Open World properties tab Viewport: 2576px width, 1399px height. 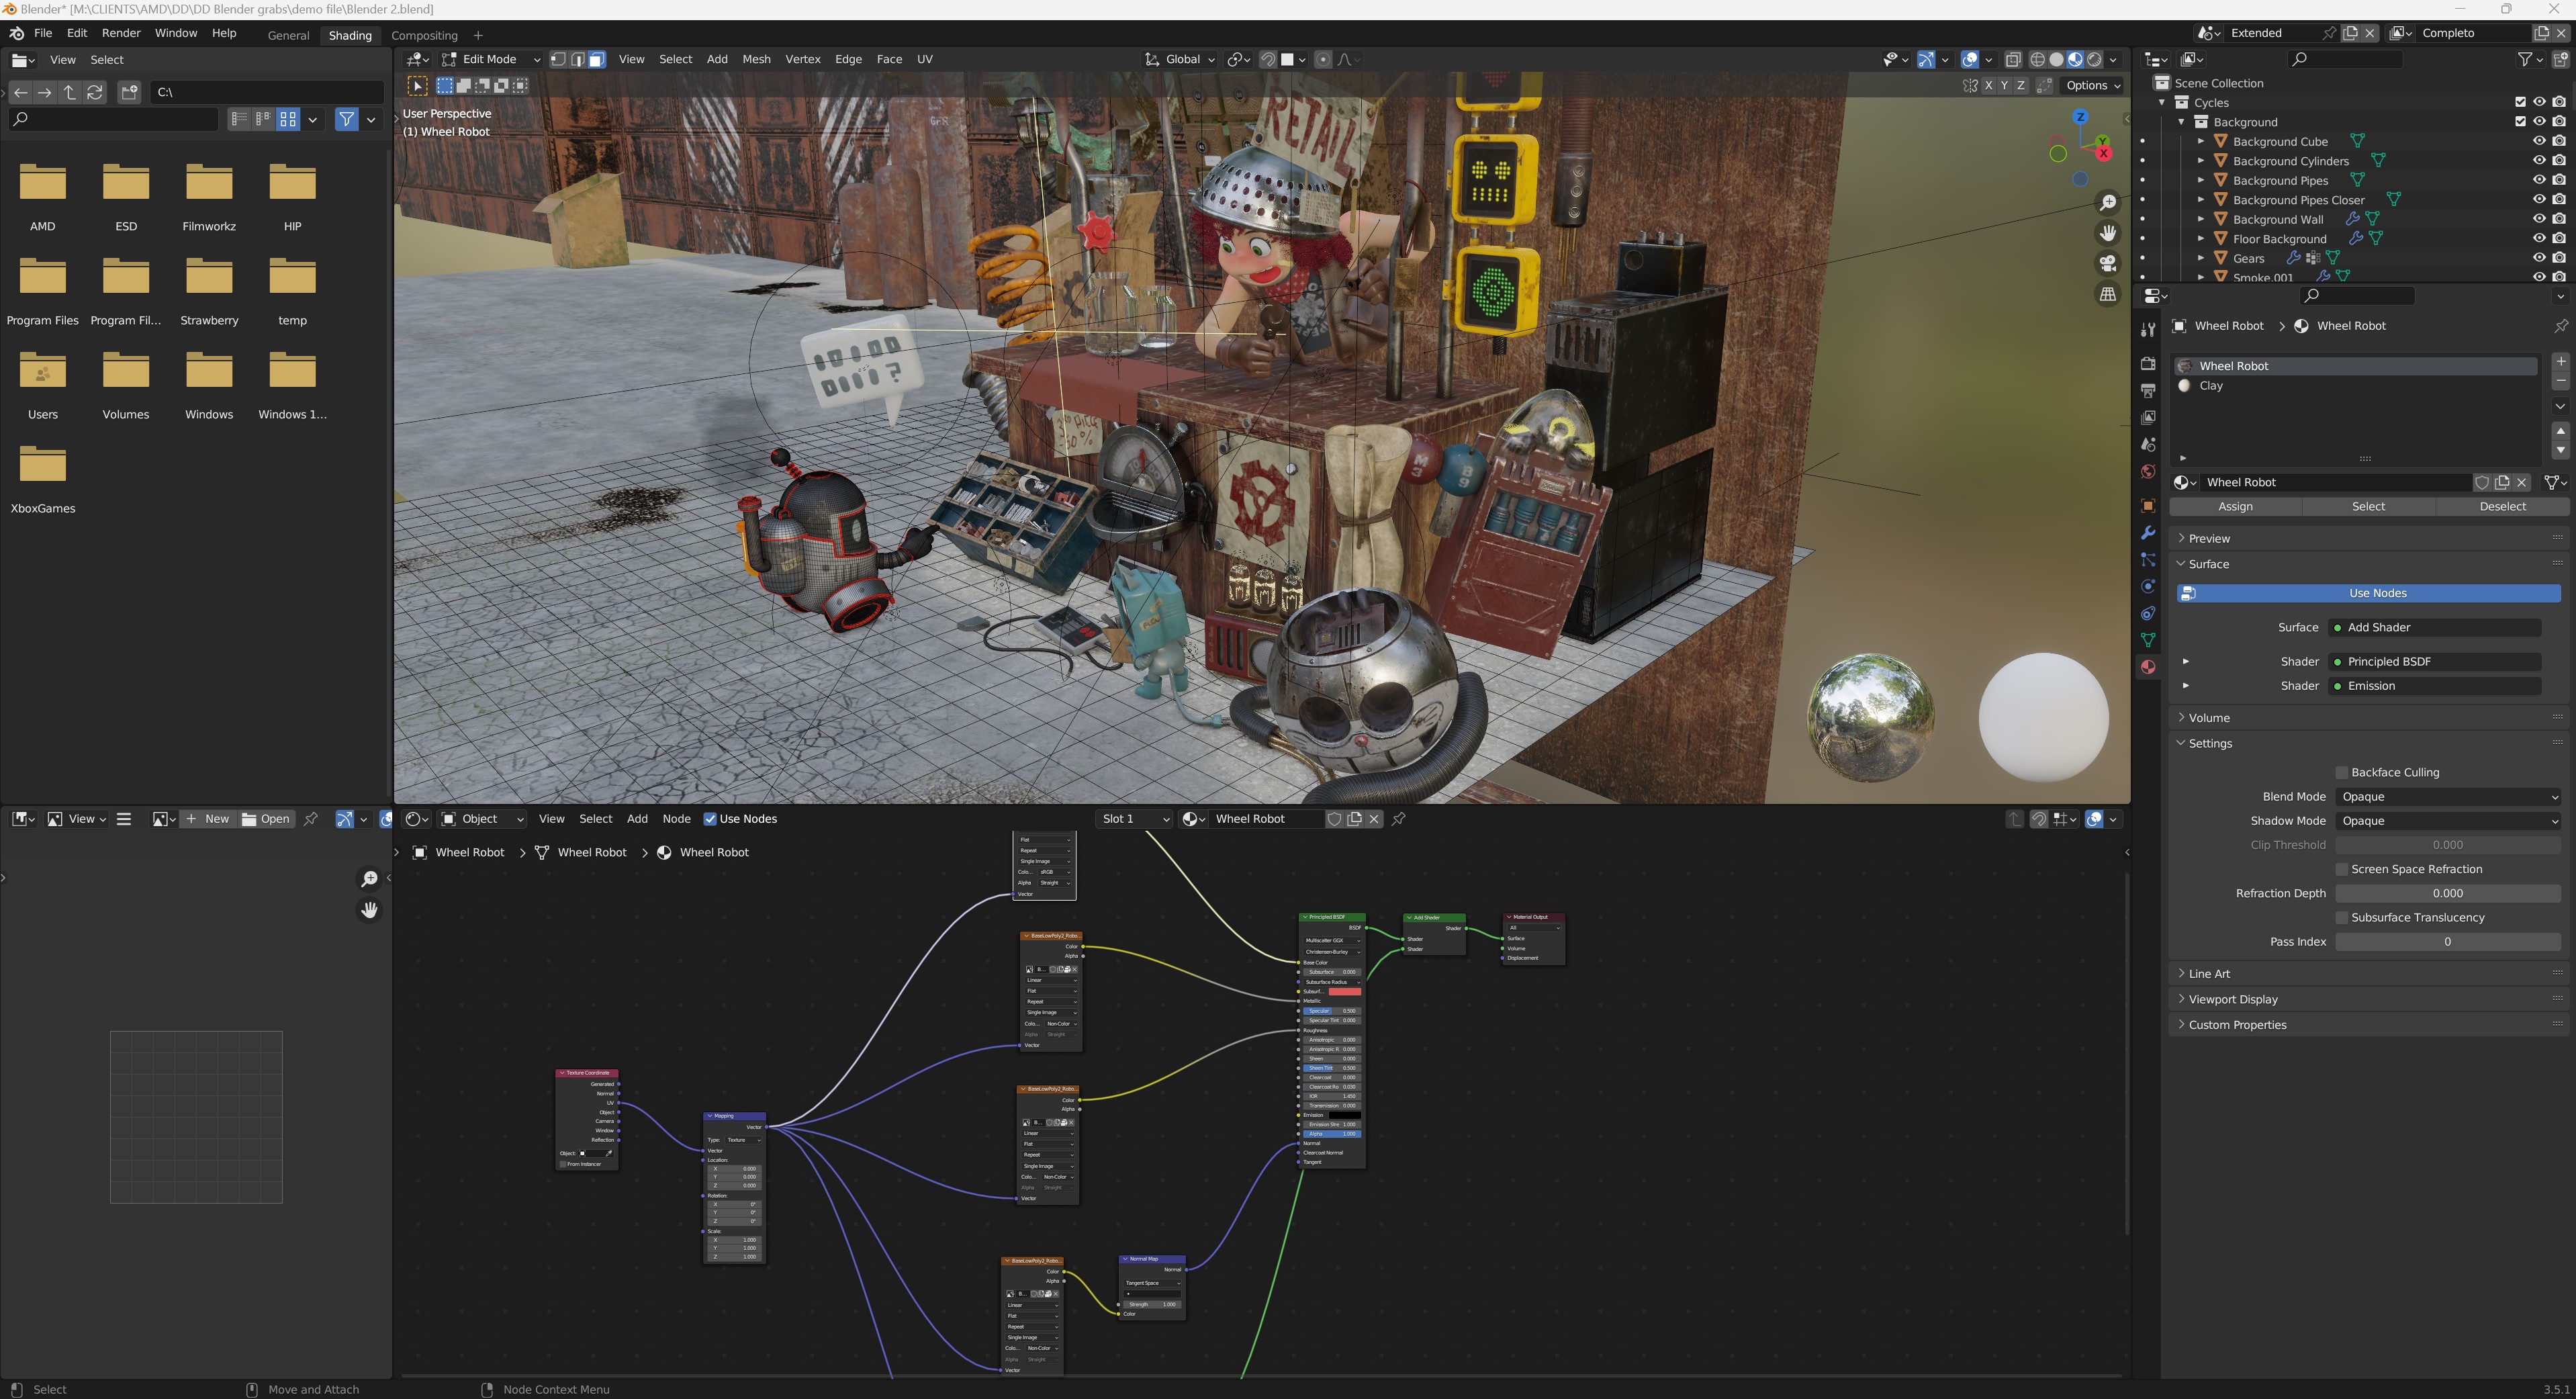pyautogui.click(x=2147, y=471)
